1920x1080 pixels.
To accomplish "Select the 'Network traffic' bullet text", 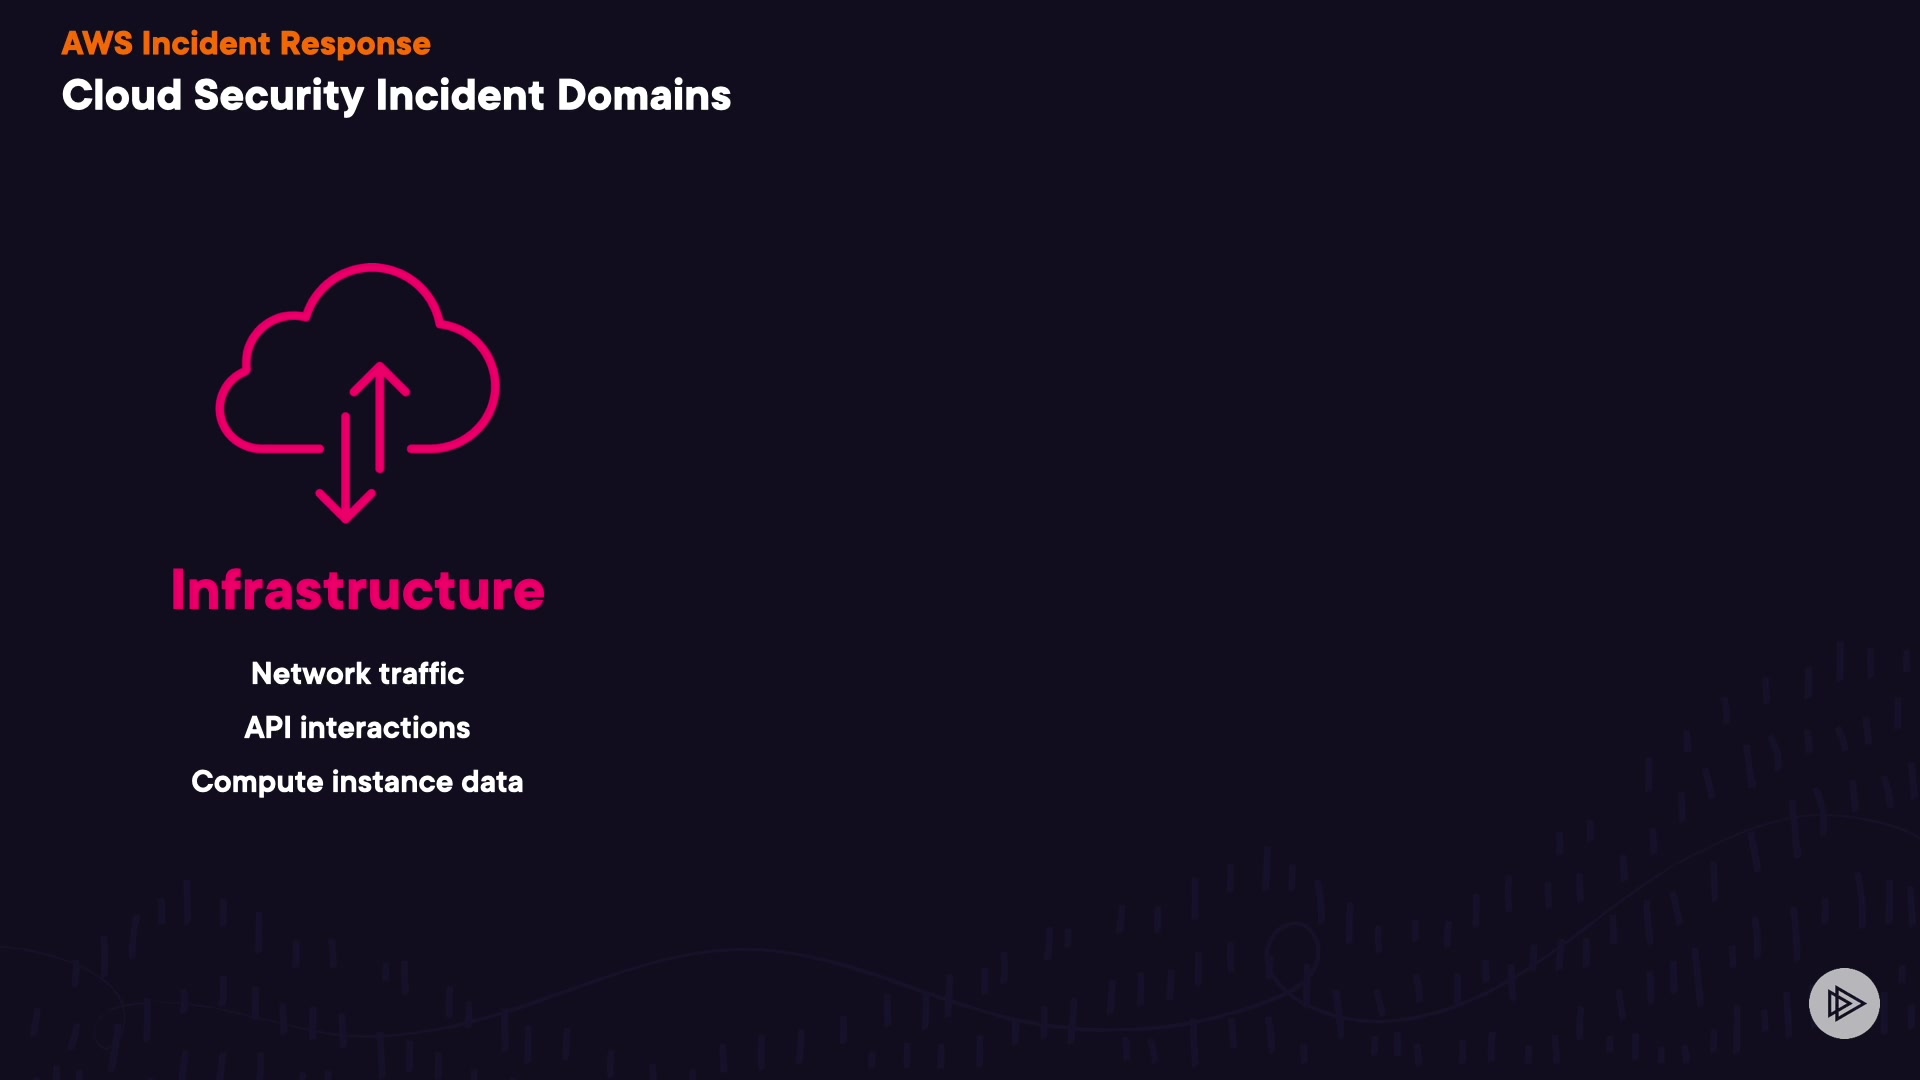I will [357, 674].
